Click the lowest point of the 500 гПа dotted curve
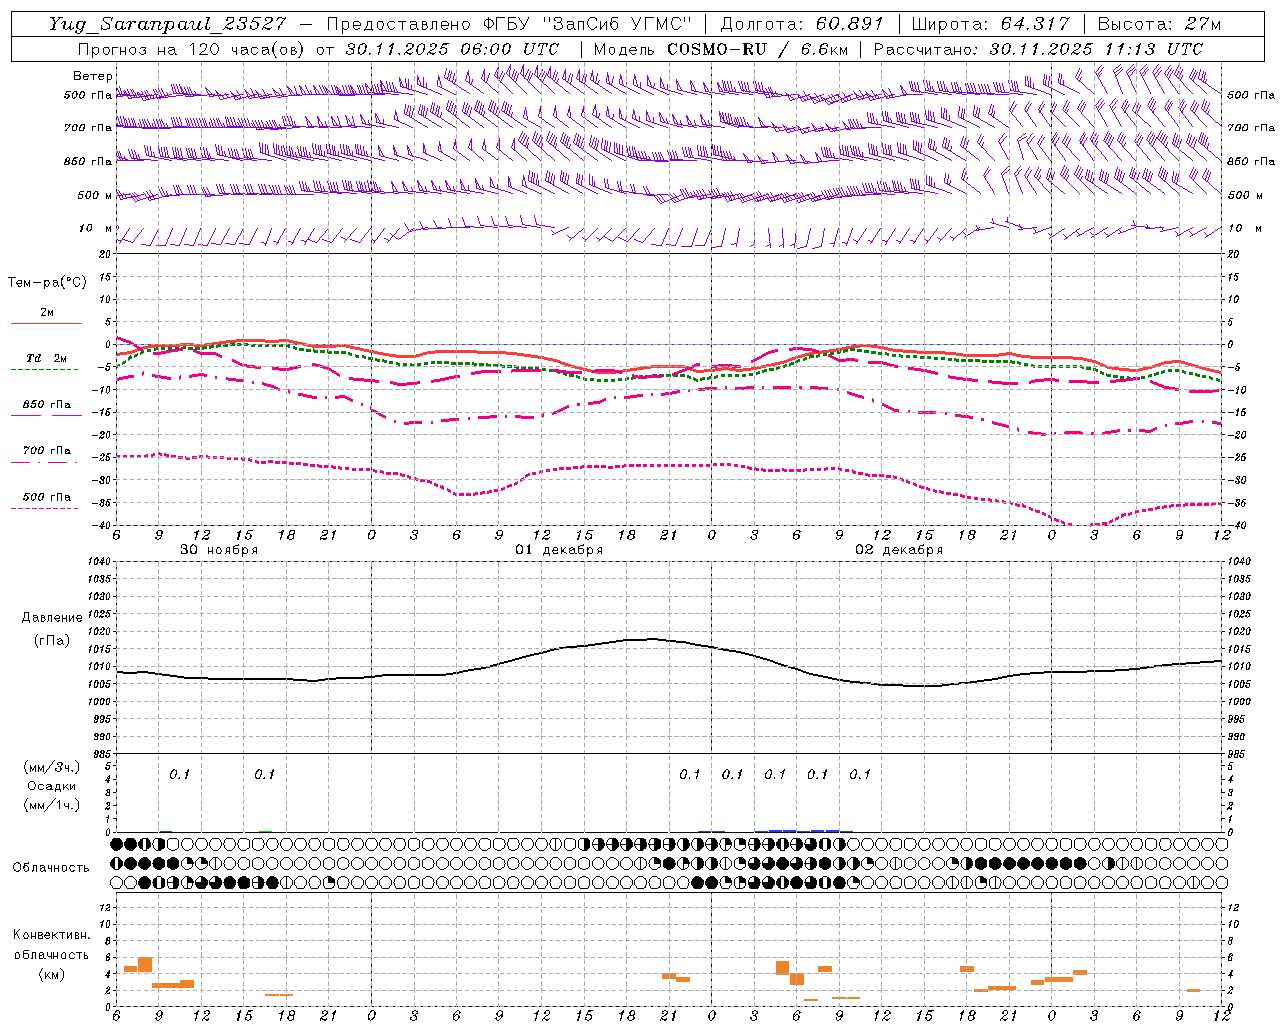This screenshot has width=1280, height=1024. [x=1082, y=525]
